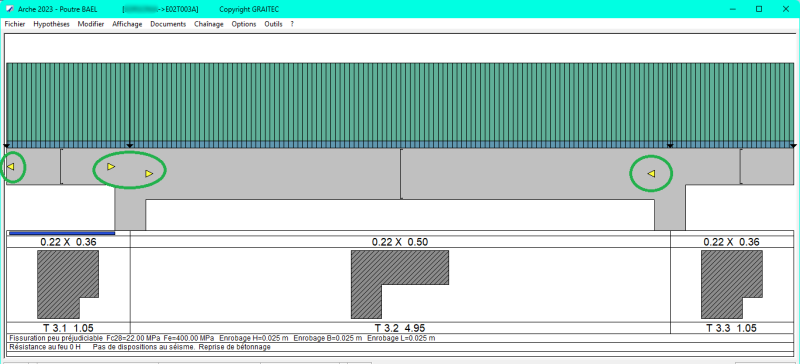Screen dimensions: 800x364
Task: Click the yellow arrow at far left beam end
Action: pyautogui.click(x=11, y=166)
